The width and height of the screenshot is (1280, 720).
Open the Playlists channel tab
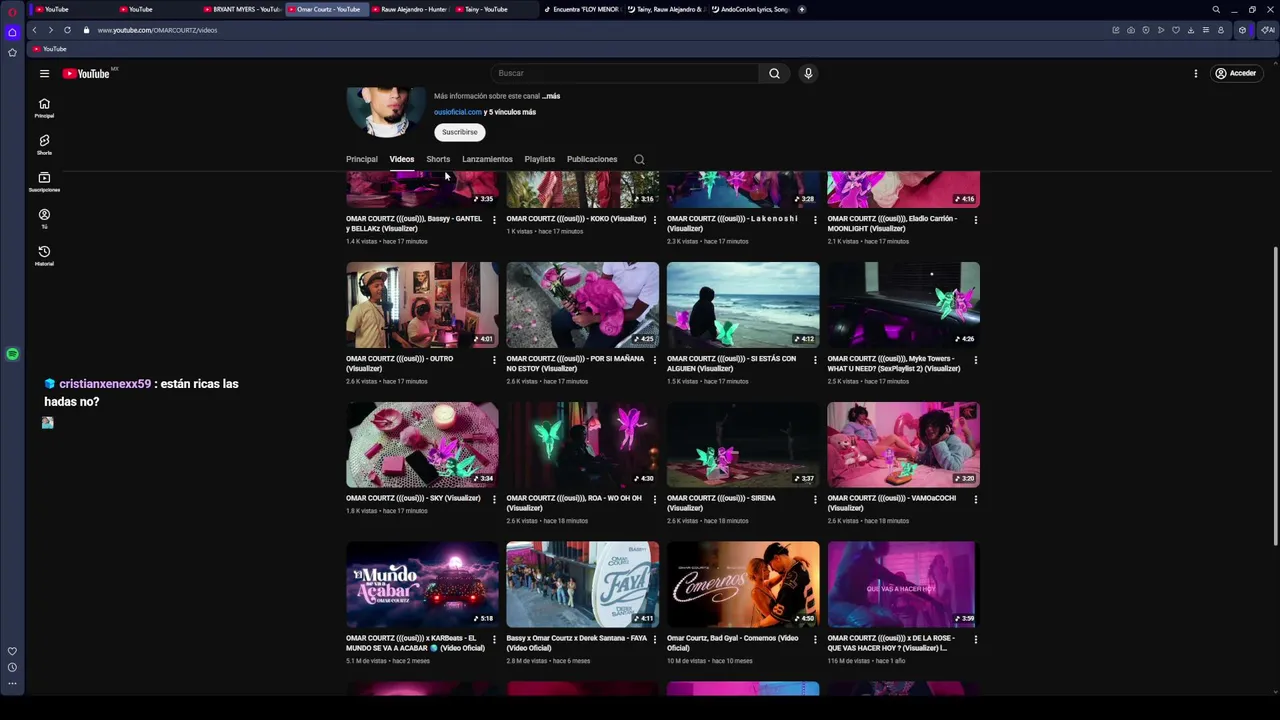tap(539, 159)
